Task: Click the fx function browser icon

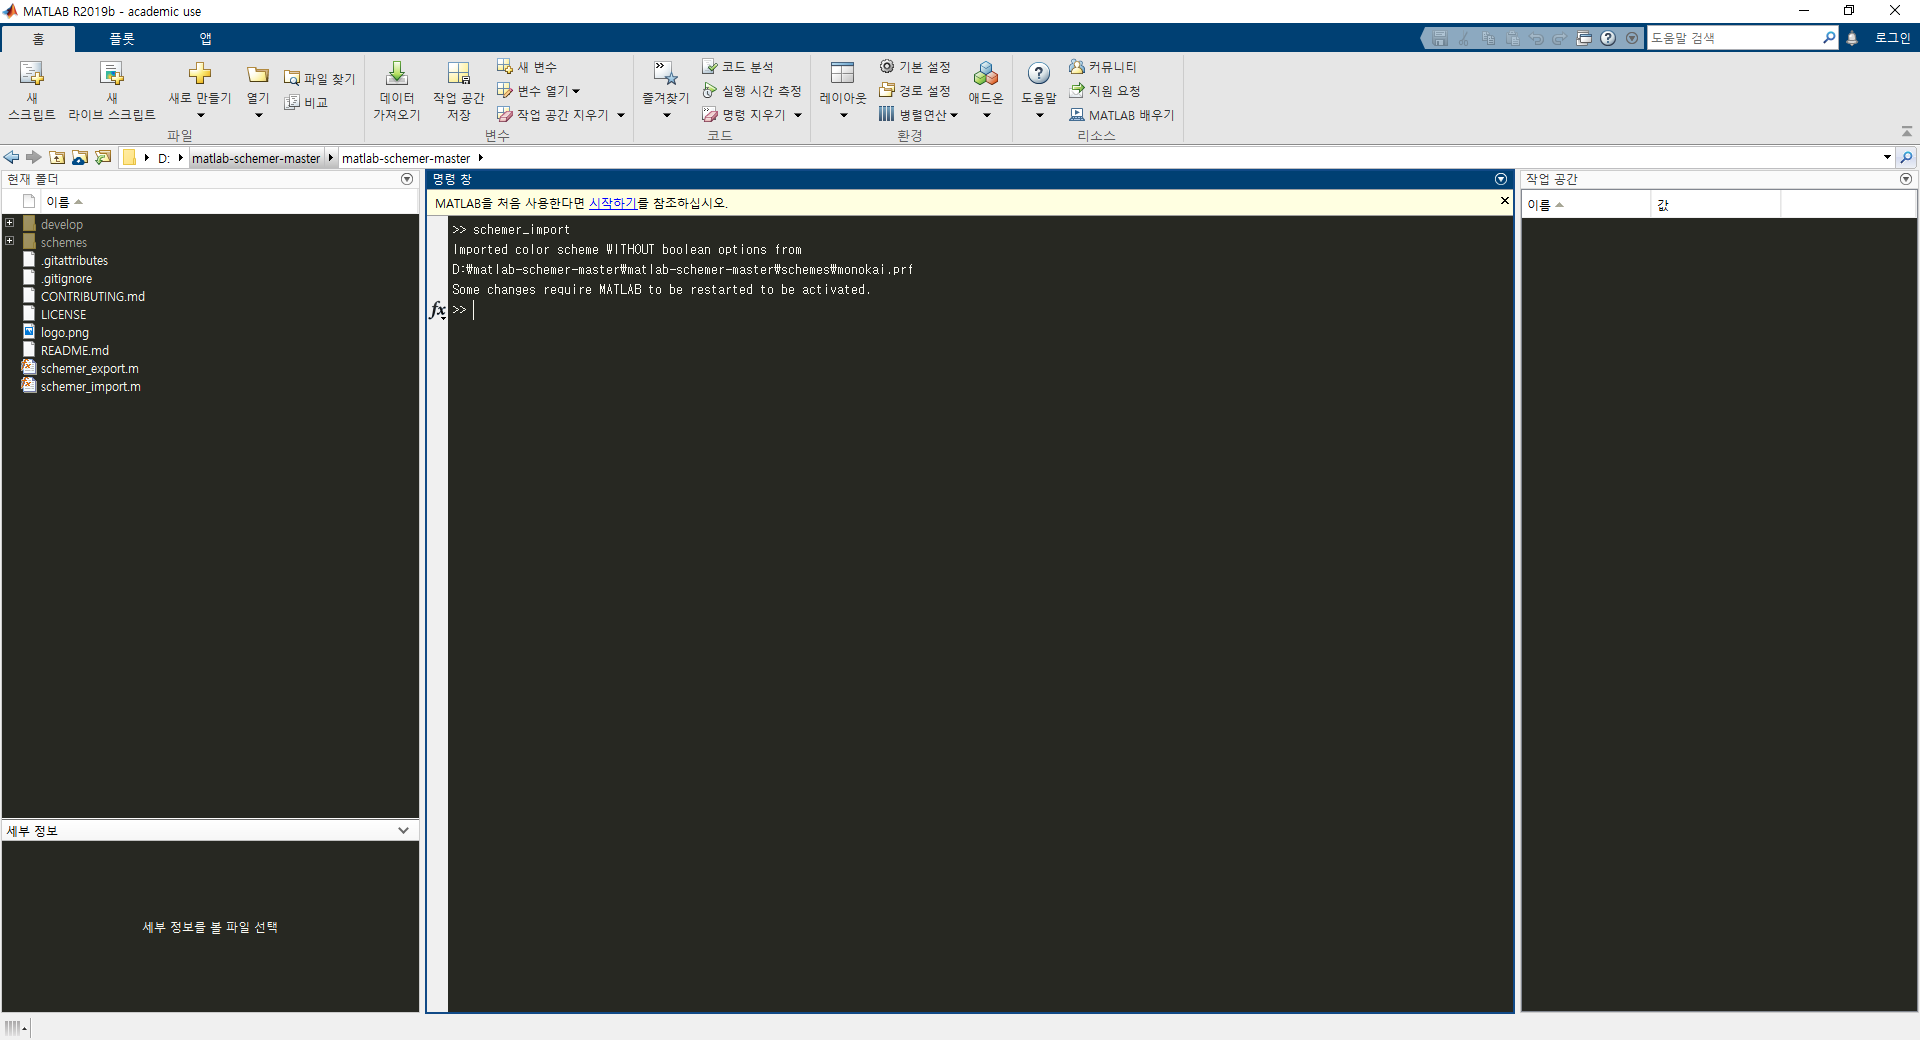Action: (x=437, y=310)
